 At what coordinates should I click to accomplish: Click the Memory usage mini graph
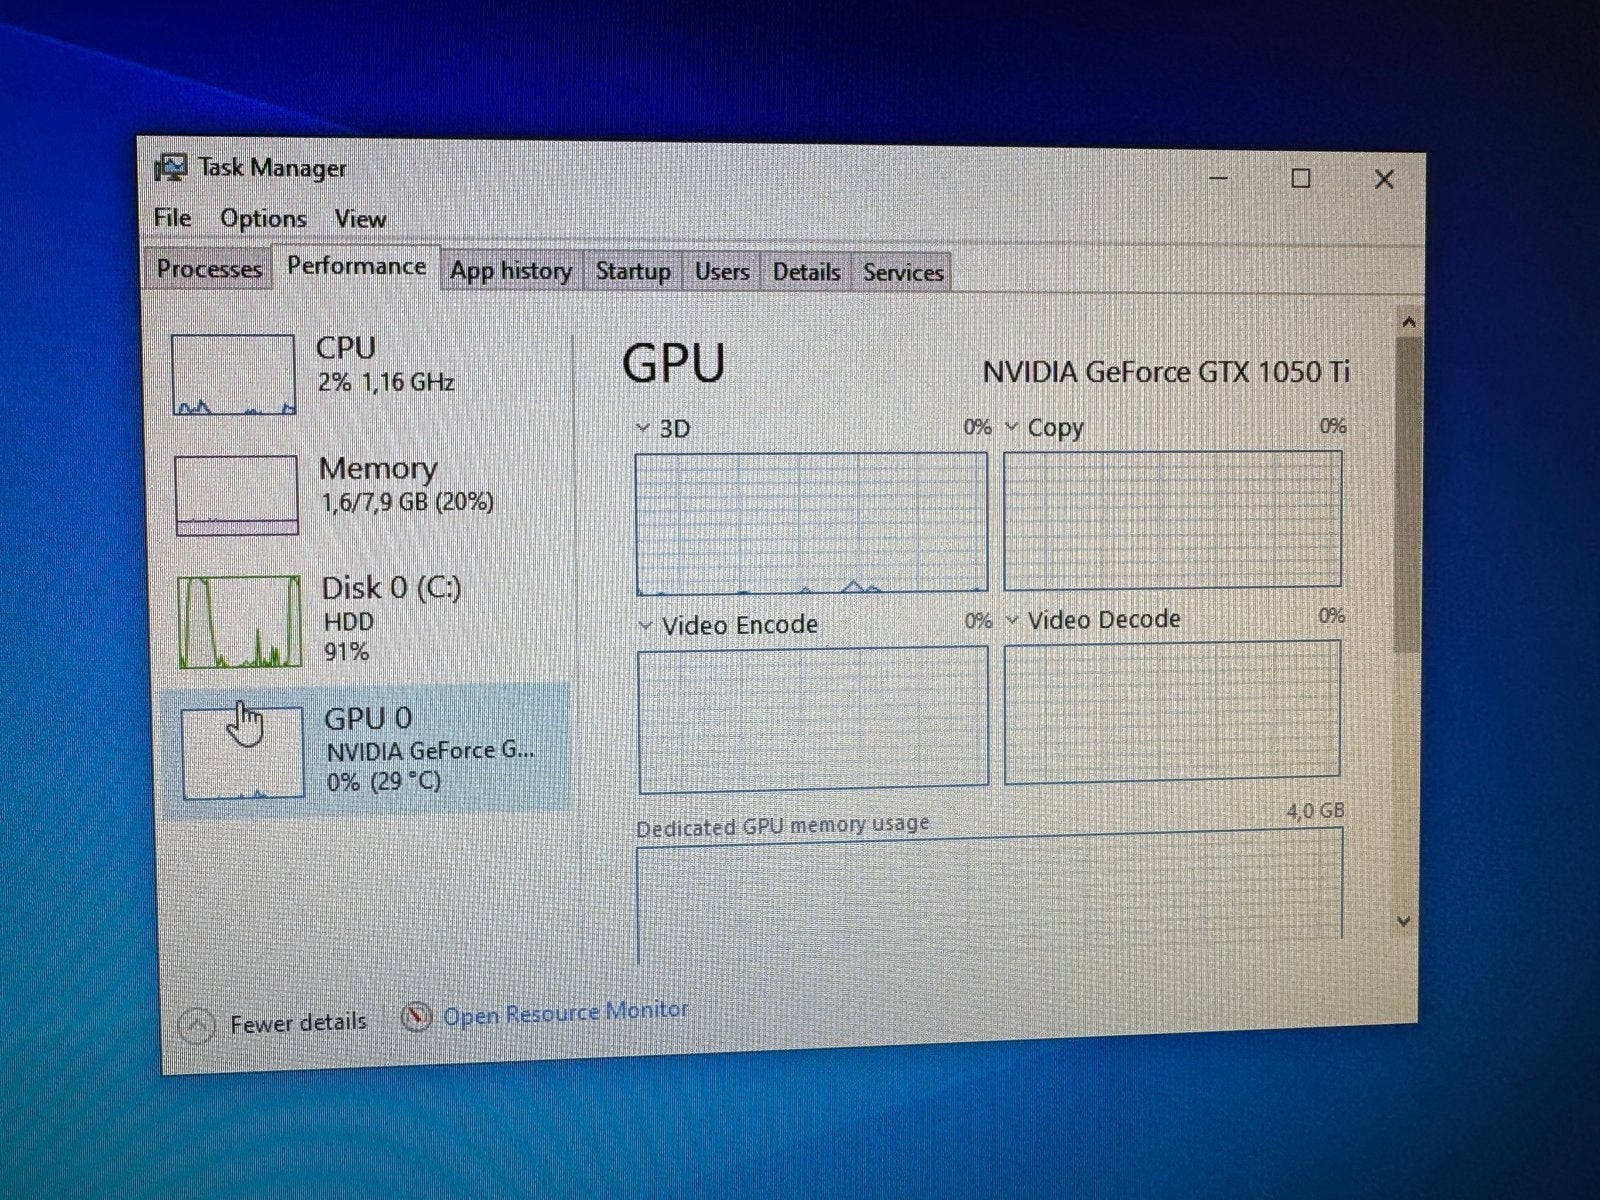pyautogui.click(x=237, y=496)
